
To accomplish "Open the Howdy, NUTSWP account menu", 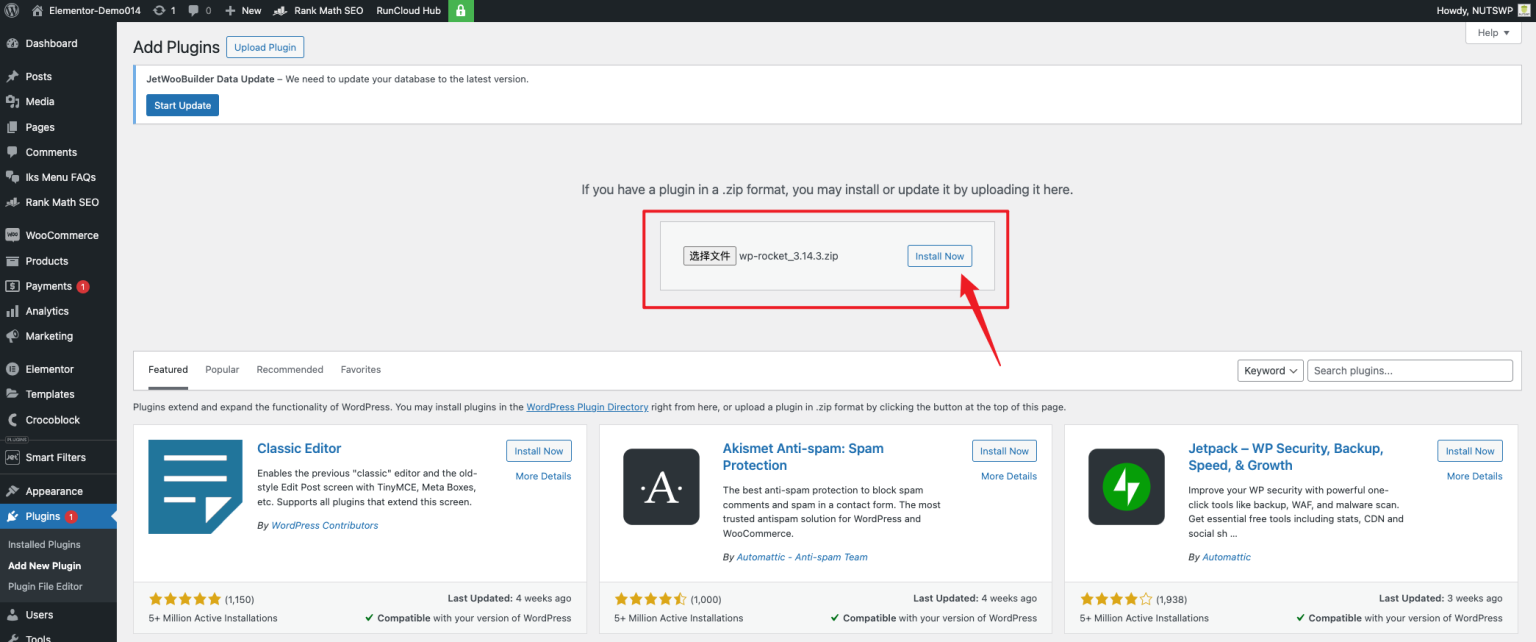I will (x=1475, y=10).
